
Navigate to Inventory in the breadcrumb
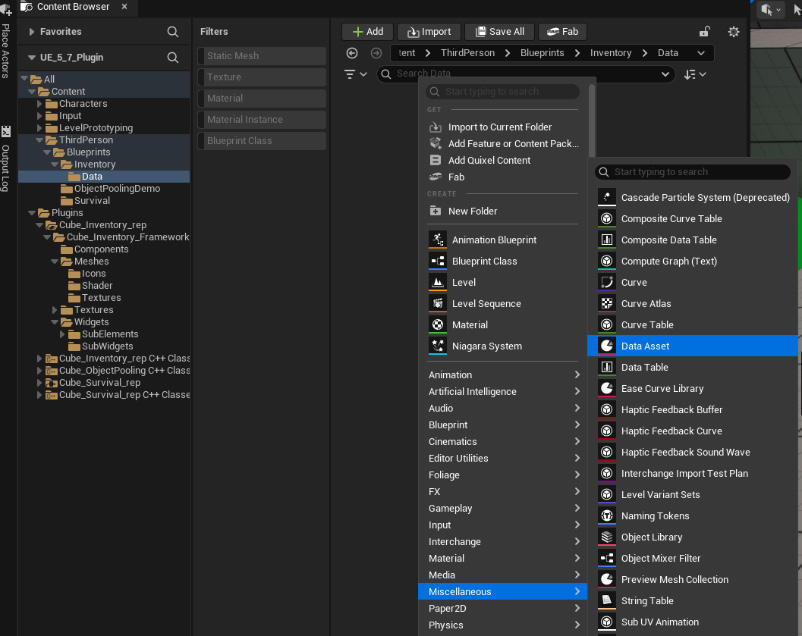611,53
